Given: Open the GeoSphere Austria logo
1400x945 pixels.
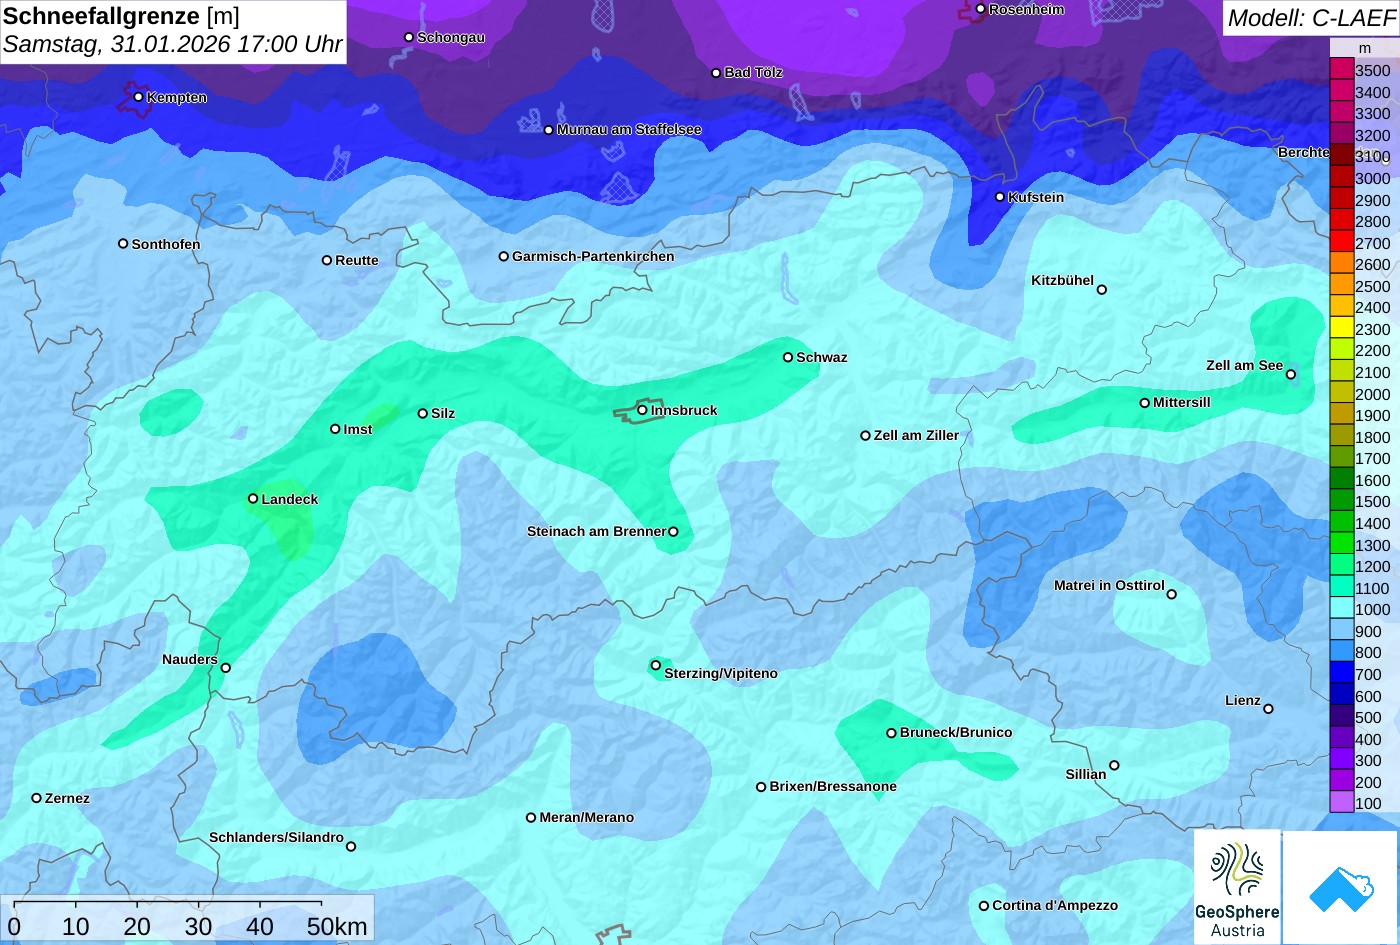Looking at the screenshot, I should pyautogui.click(x=1237, y=888).
